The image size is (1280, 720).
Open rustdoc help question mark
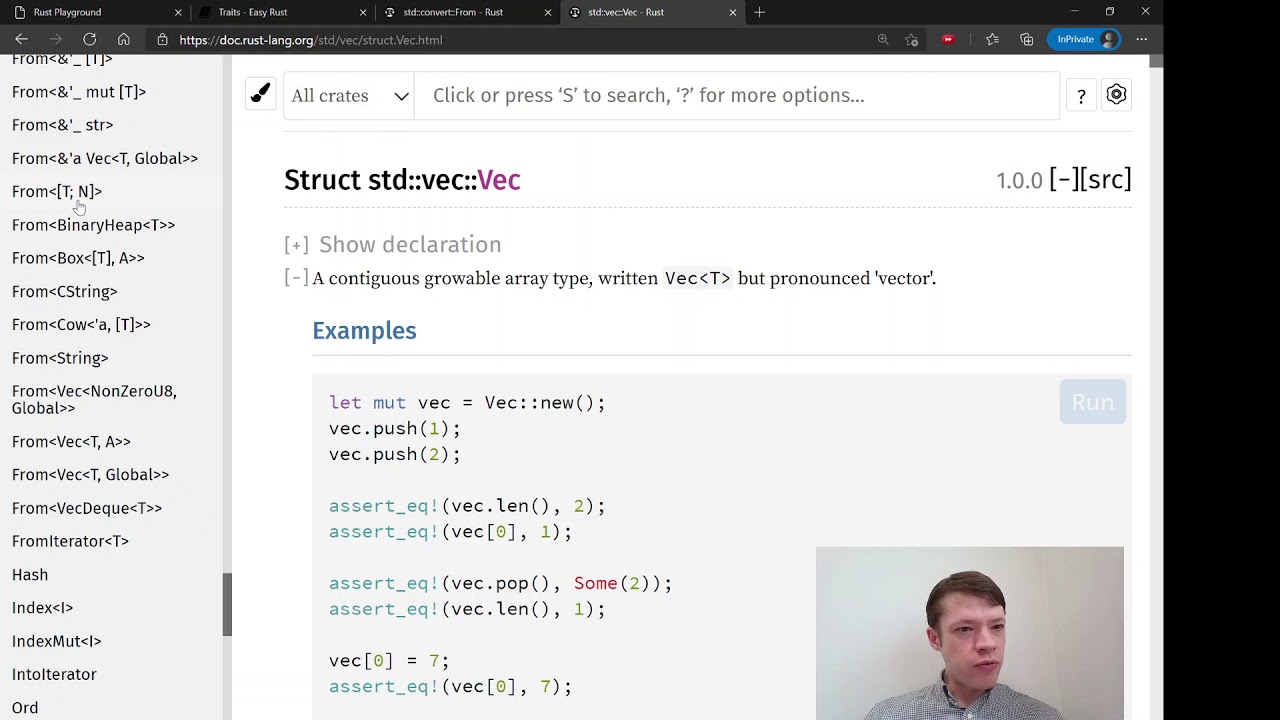point(1081,95)
